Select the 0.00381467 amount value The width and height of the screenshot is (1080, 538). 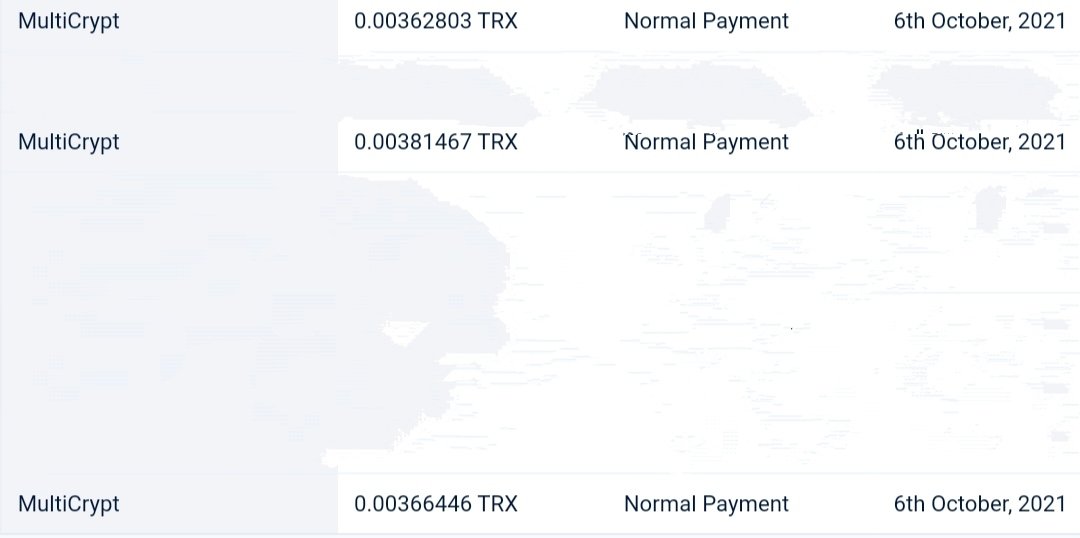(x=413, y=142)
